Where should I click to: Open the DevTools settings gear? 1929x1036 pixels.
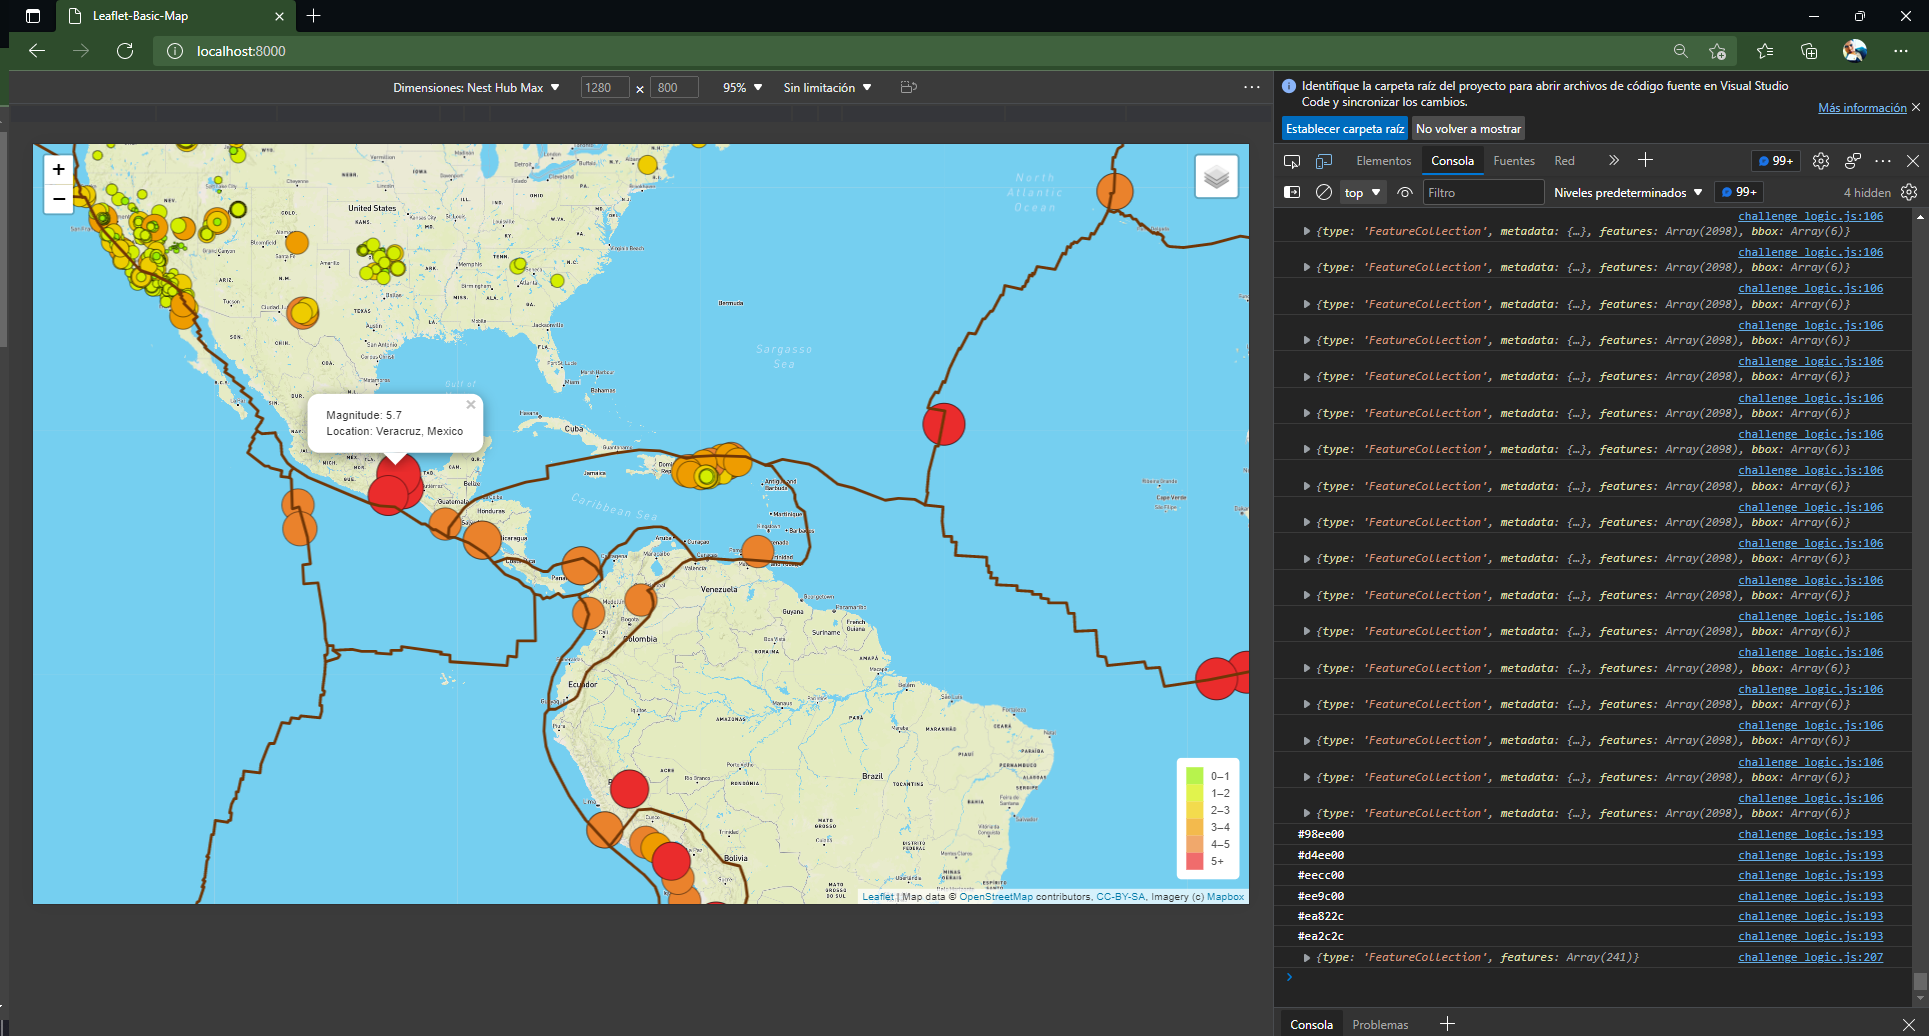pos(1820,160)
